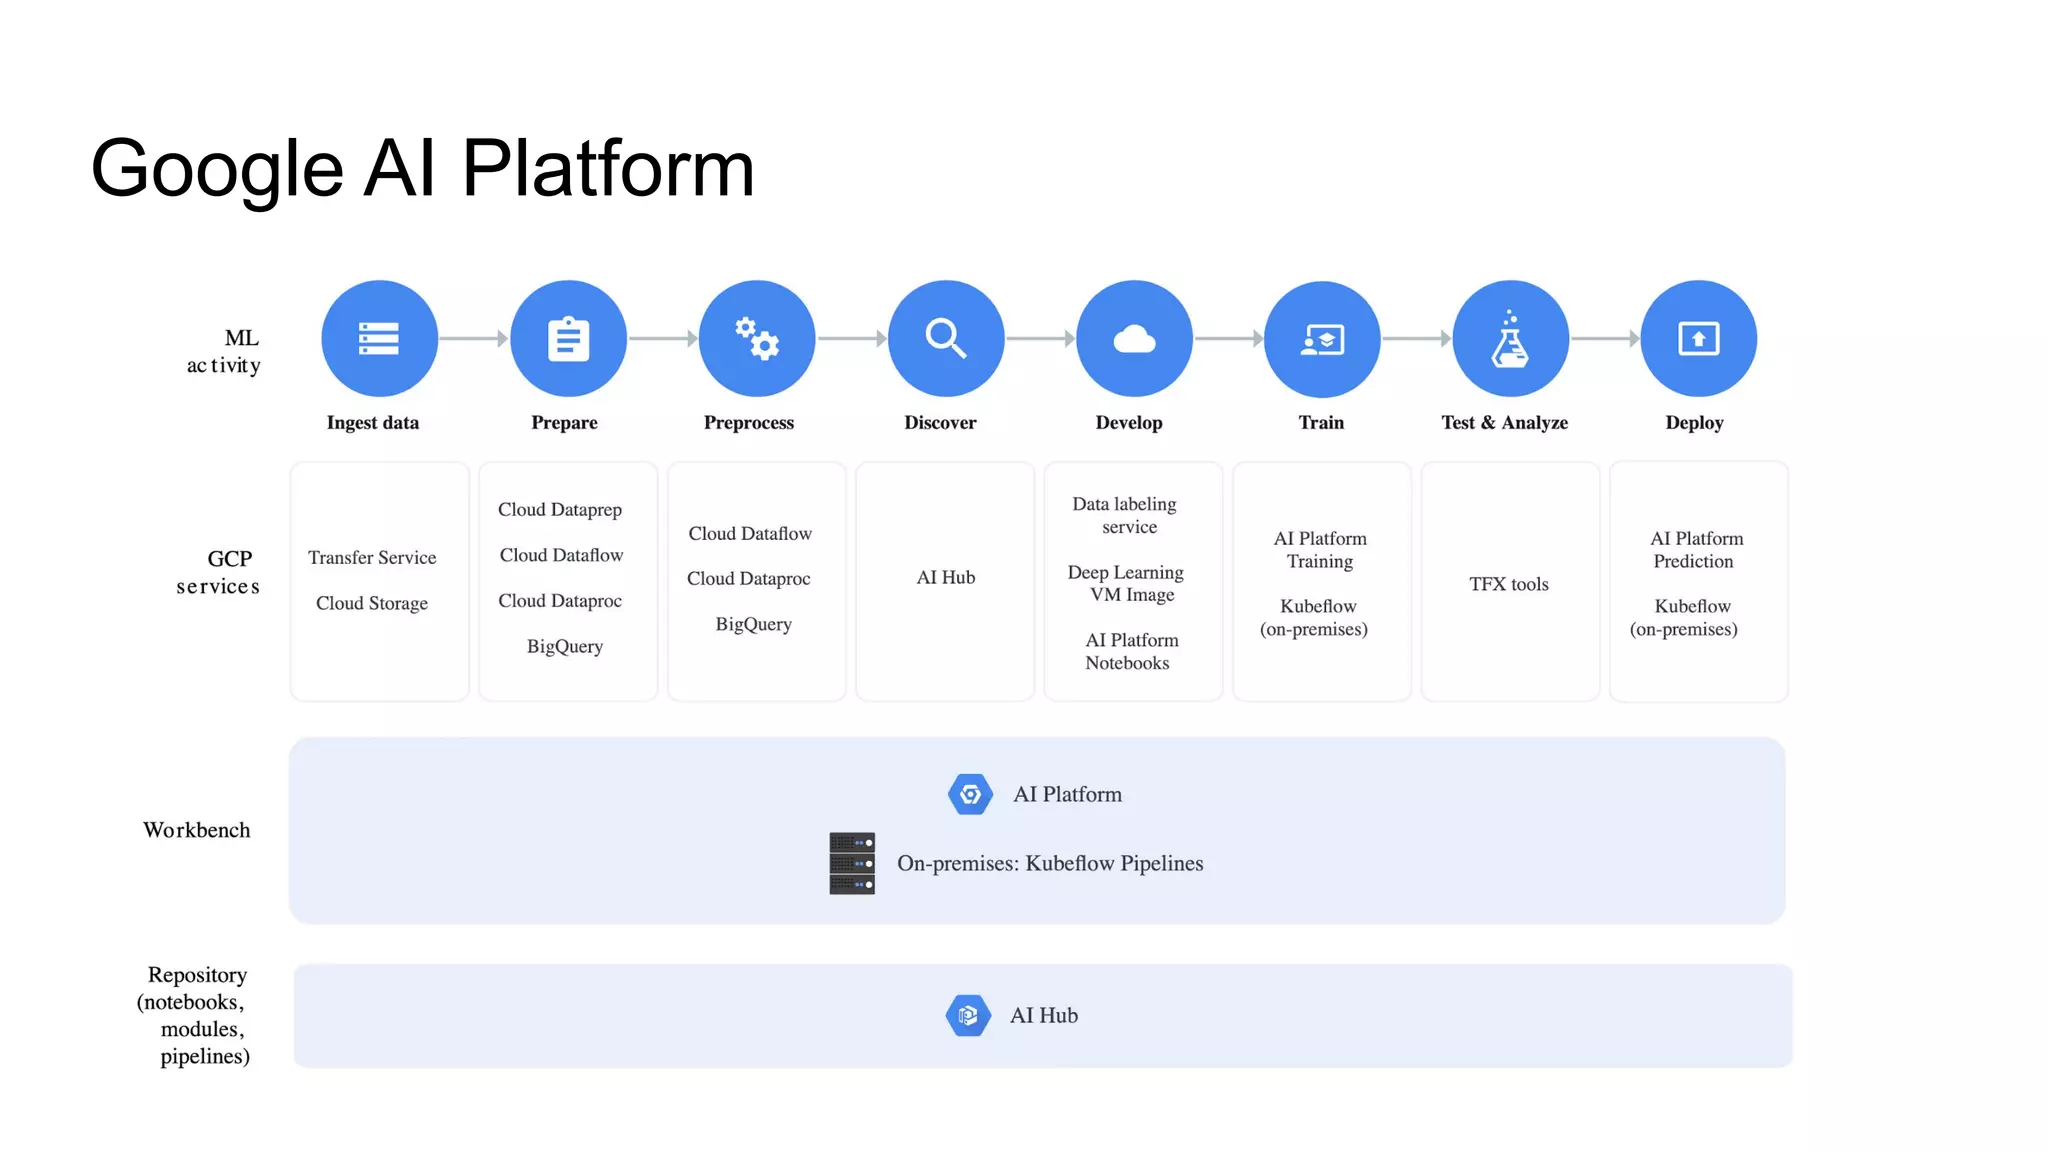Click 'Deep Learning VM Image' text

click(1126, 584)
